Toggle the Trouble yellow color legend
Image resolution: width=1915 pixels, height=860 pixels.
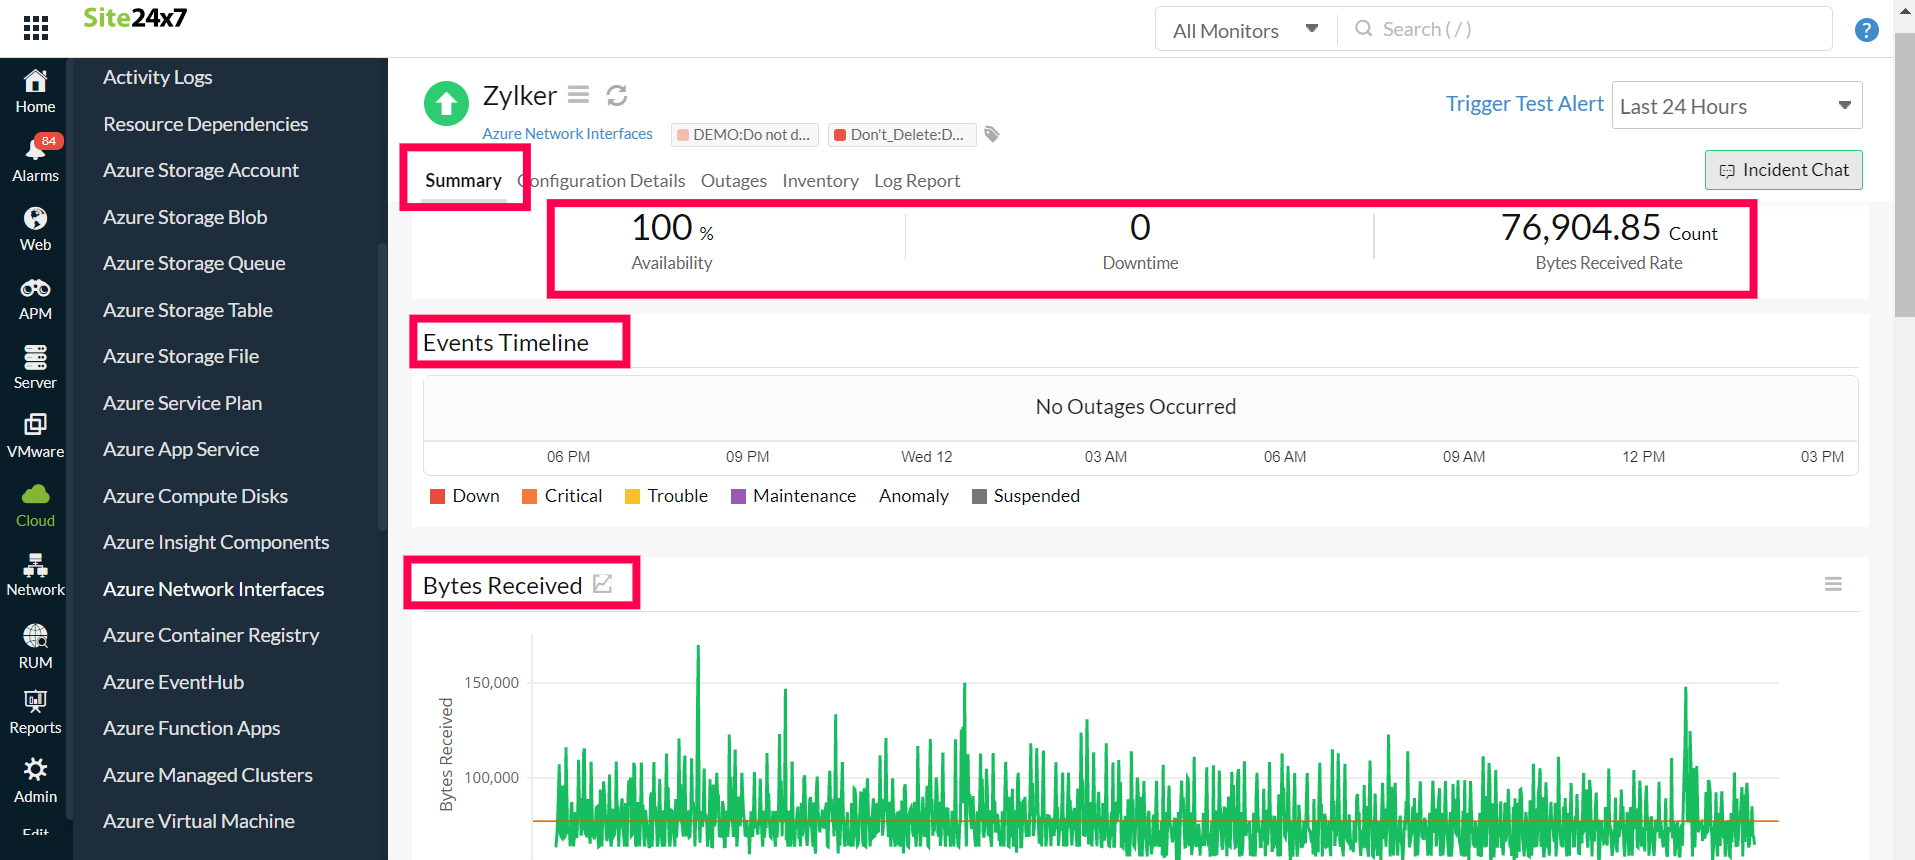coord(666,496)
